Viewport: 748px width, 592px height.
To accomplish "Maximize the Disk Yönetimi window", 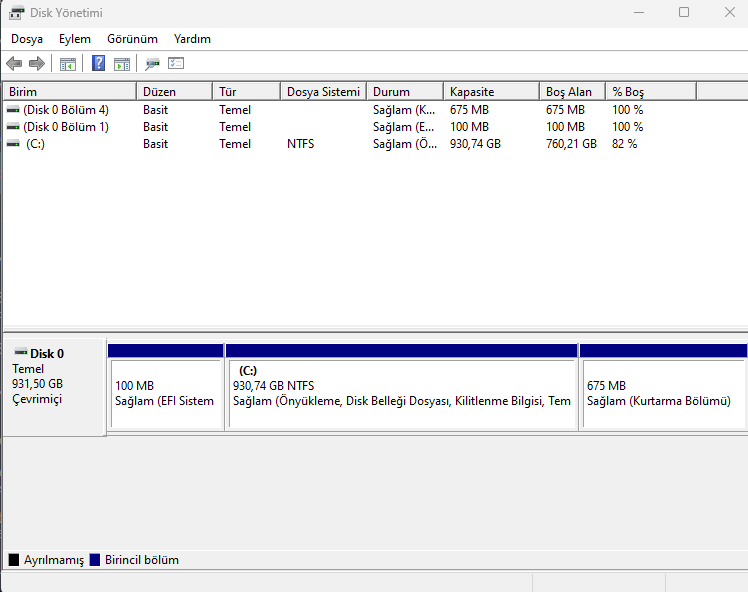I will click(684, 12).
